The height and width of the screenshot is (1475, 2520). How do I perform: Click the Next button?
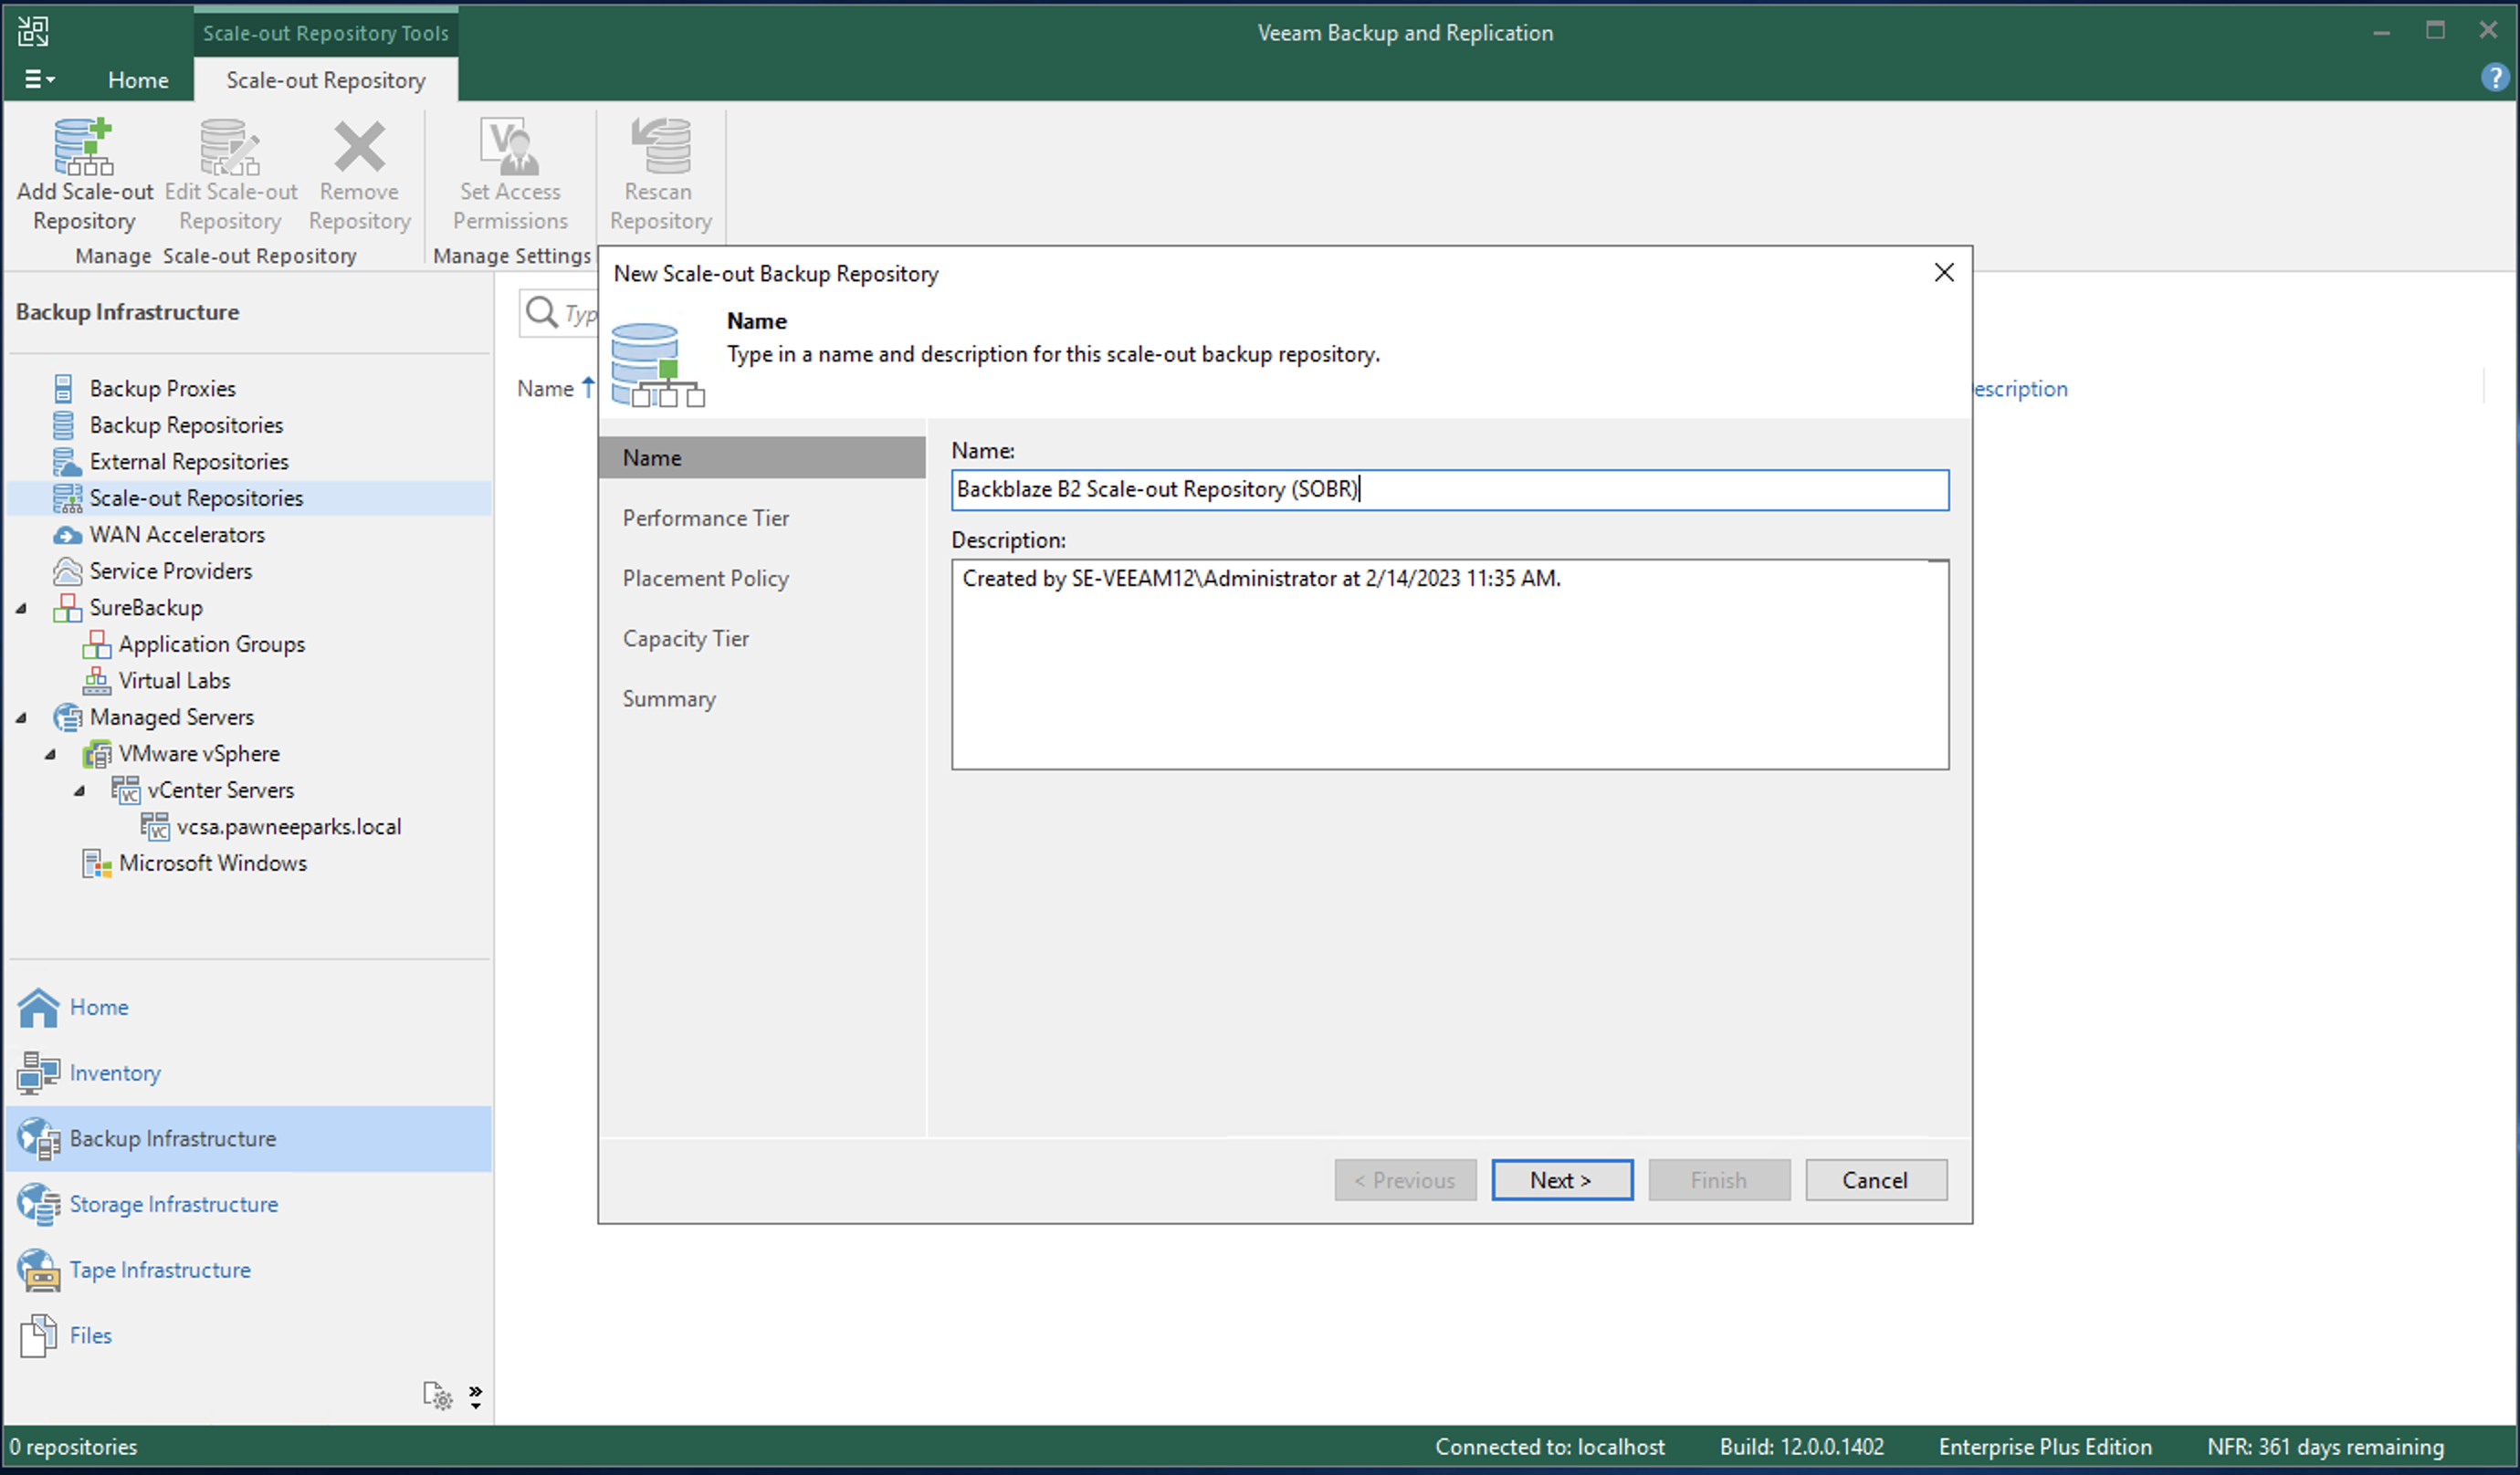point(1561,1180)
